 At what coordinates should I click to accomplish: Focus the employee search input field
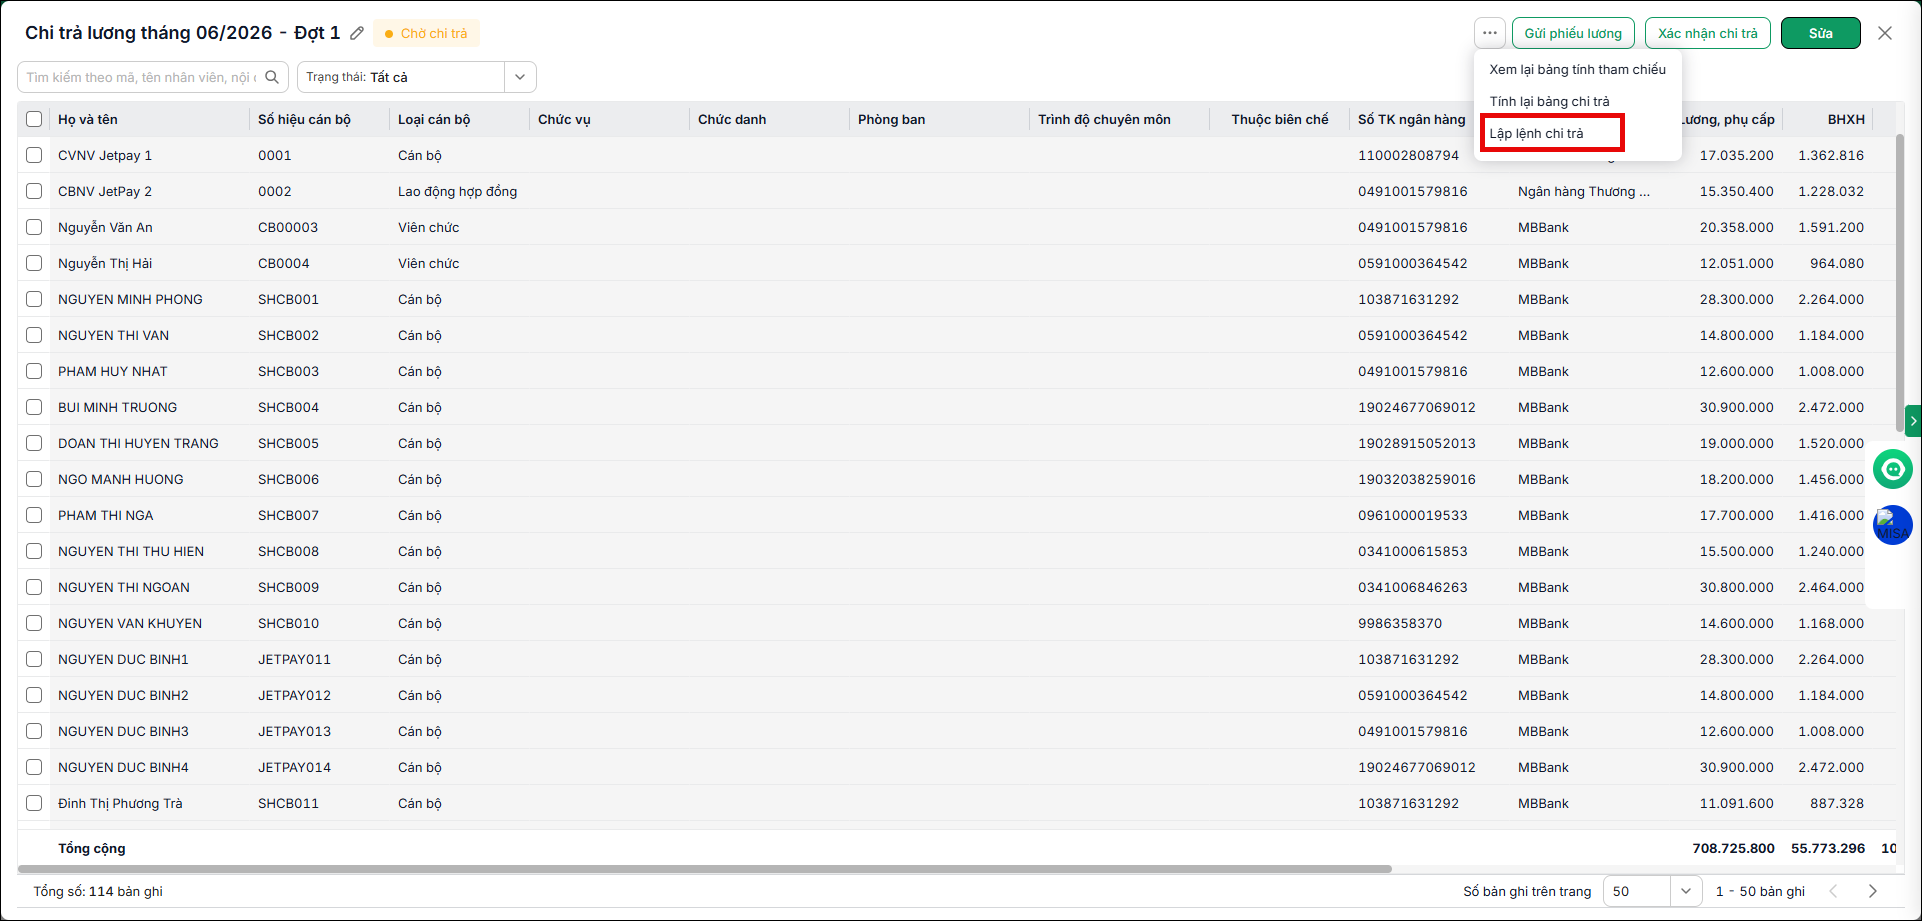pyautogui.click(x=142, y=77)
